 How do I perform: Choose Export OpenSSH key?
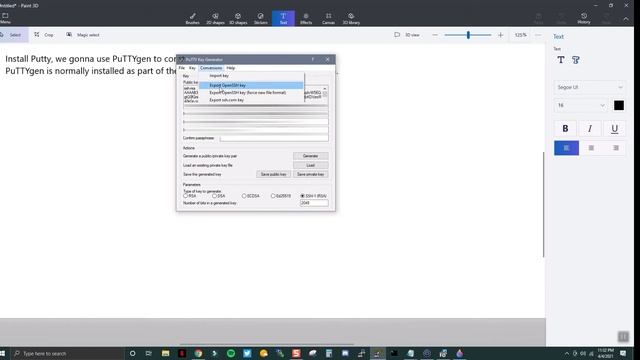pos(251,85)
